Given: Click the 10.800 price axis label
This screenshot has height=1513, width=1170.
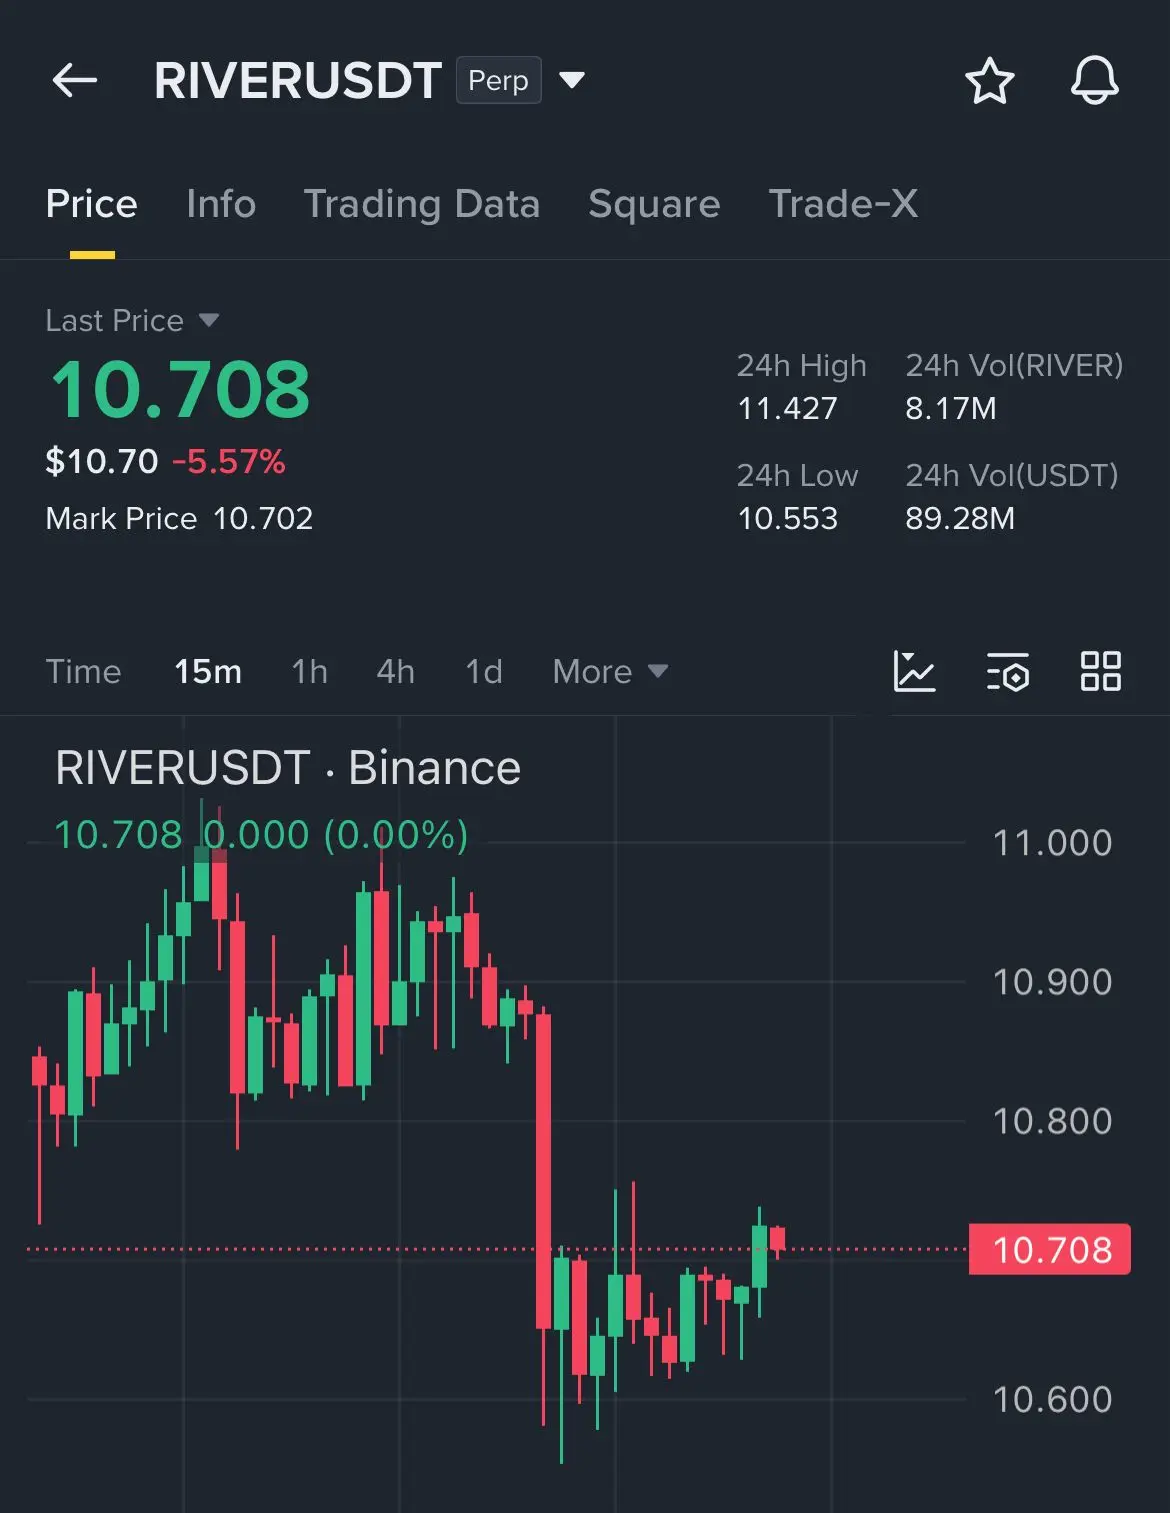Looking at the screenshot, I should coord(1052,1120).
